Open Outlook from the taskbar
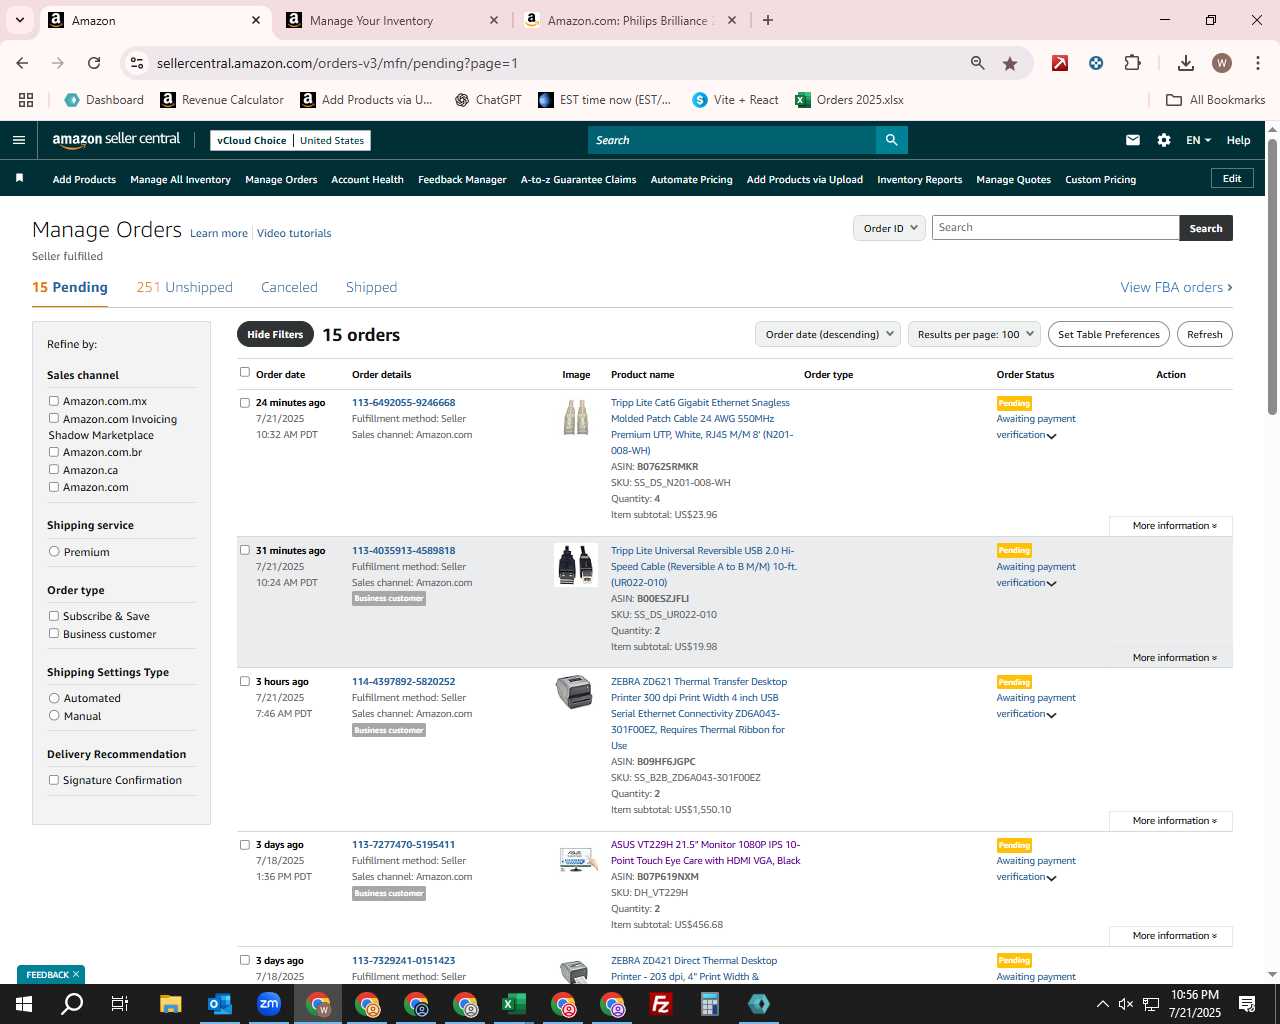Image resolution: width=1280 pixels, height=1024 pixels. click(x=219, y=1004)
